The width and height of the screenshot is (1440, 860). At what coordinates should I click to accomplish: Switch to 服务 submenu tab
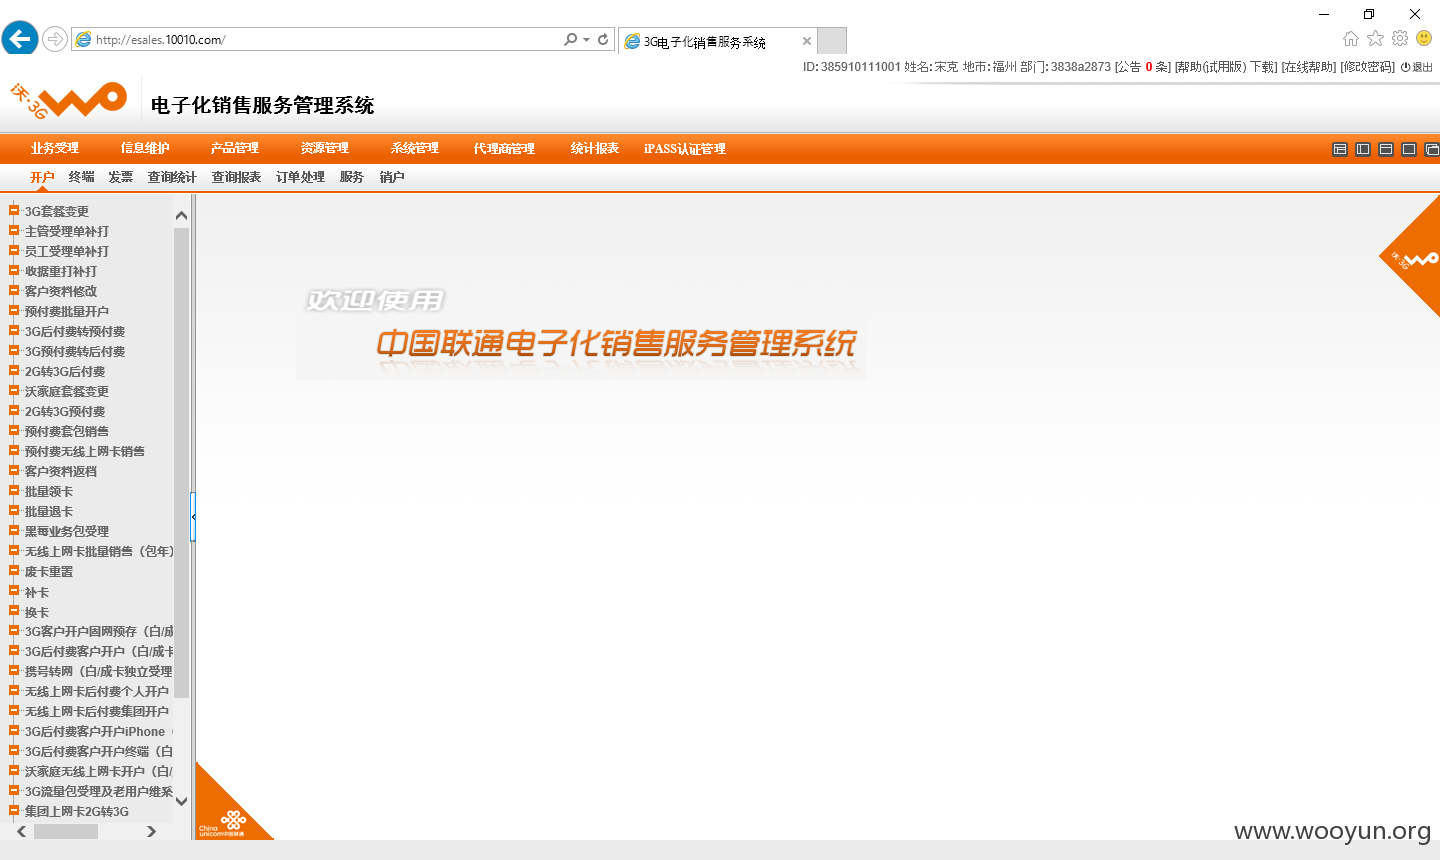pyautogui.click(x=352, y=177)
